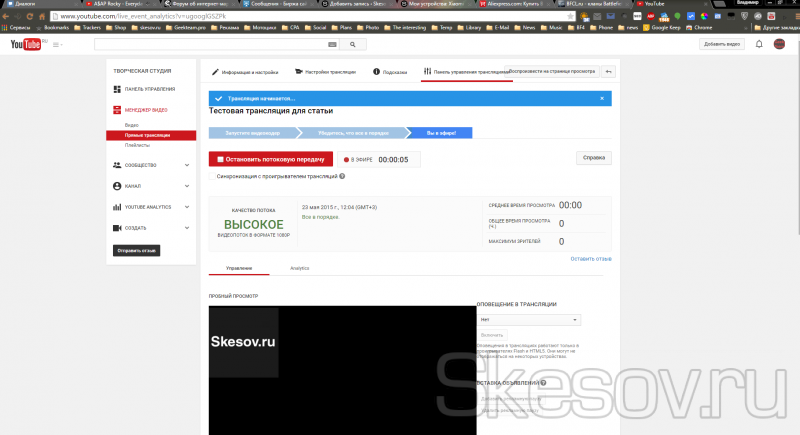Open the notifications bell

point(759,45)
